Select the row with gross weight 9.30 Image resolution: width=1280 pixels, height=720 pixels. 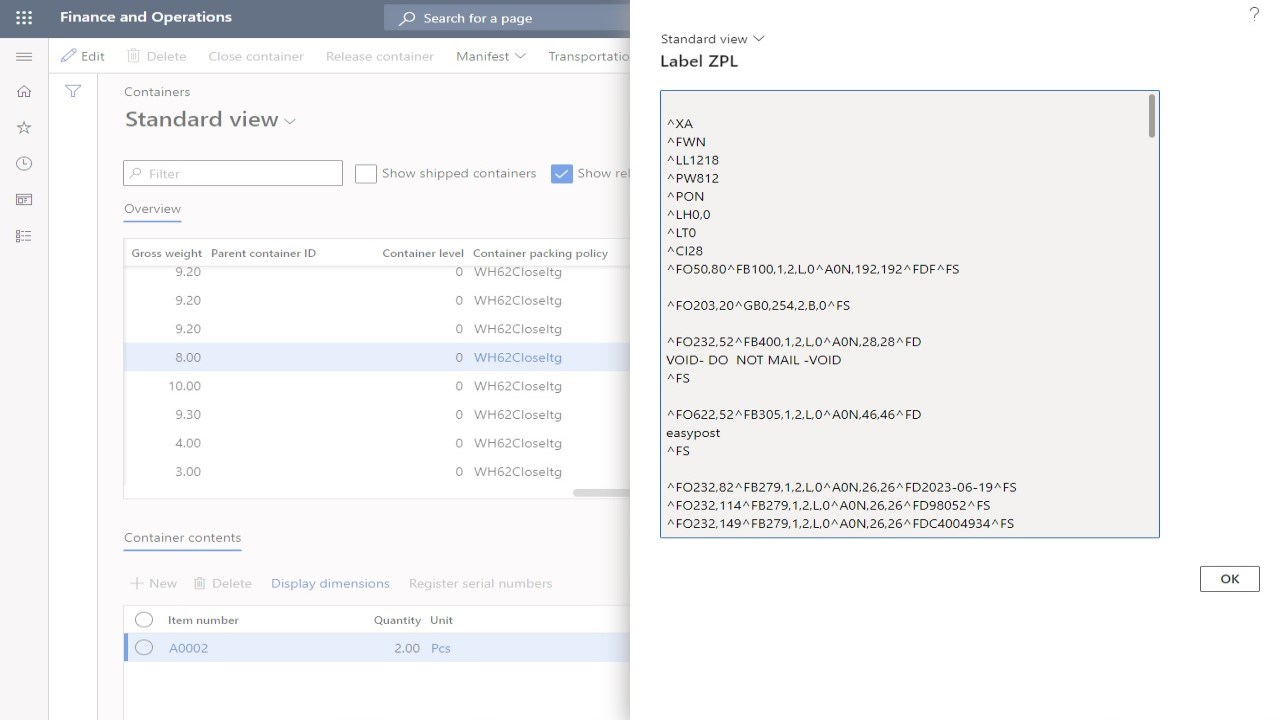pyautogui.click(x=377, y=414)
